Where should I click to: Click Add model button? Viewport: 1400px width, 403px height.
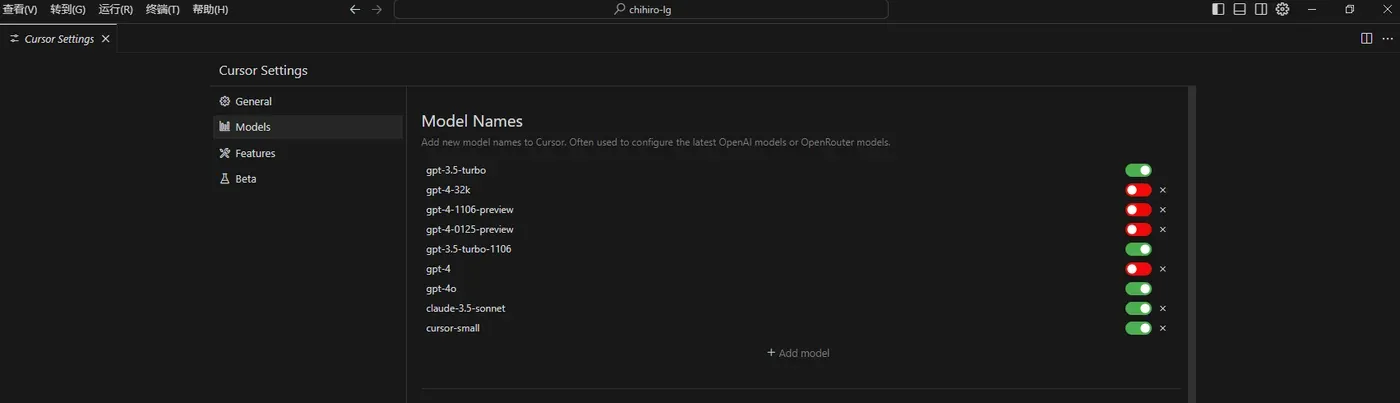tap(798, 353)
